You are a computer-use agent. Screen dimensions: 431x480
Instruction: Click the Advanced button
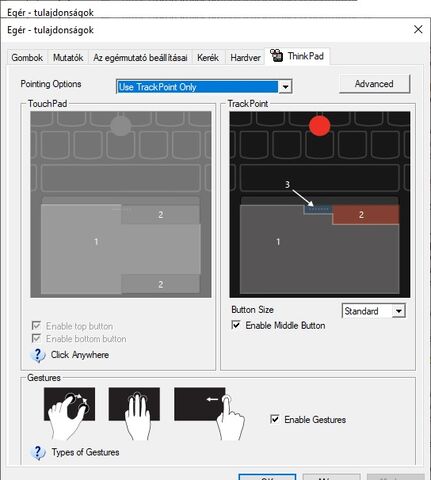374,84
